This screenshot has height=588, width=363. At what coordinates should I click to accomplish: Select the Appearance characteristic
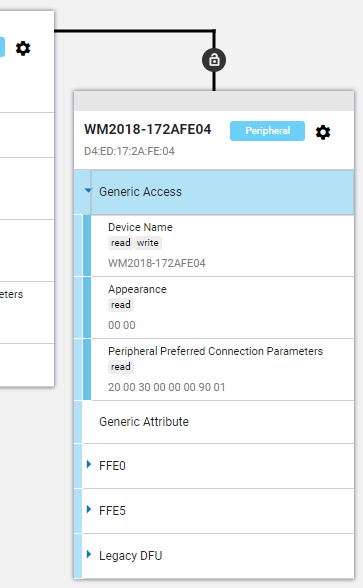[222, 308]
